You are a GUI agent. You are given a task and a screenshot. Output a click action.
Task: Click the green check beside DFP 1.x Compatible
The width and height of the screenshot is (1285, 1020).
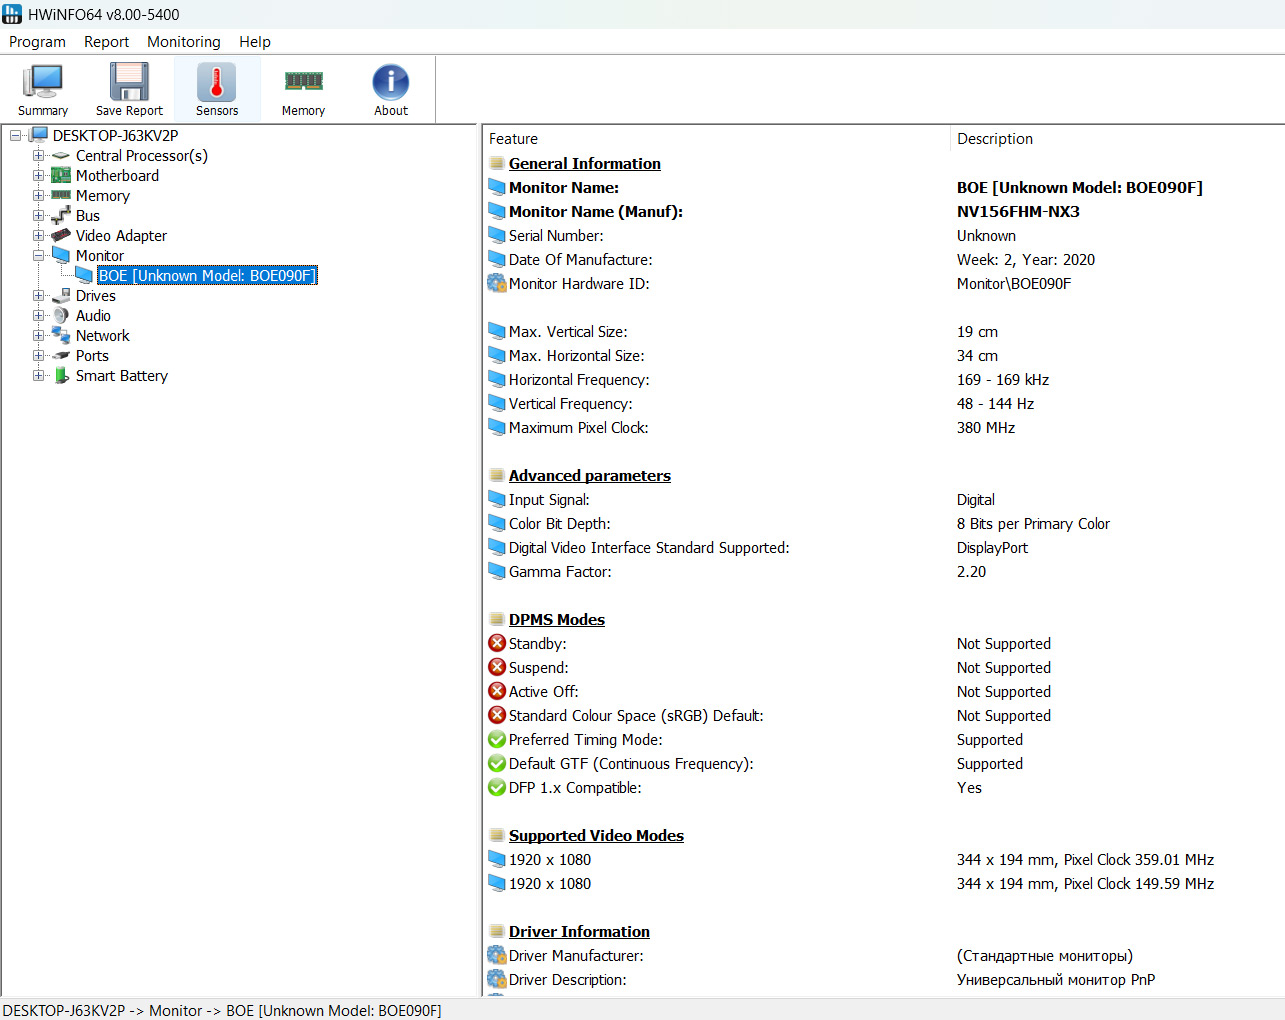point(497,787)
